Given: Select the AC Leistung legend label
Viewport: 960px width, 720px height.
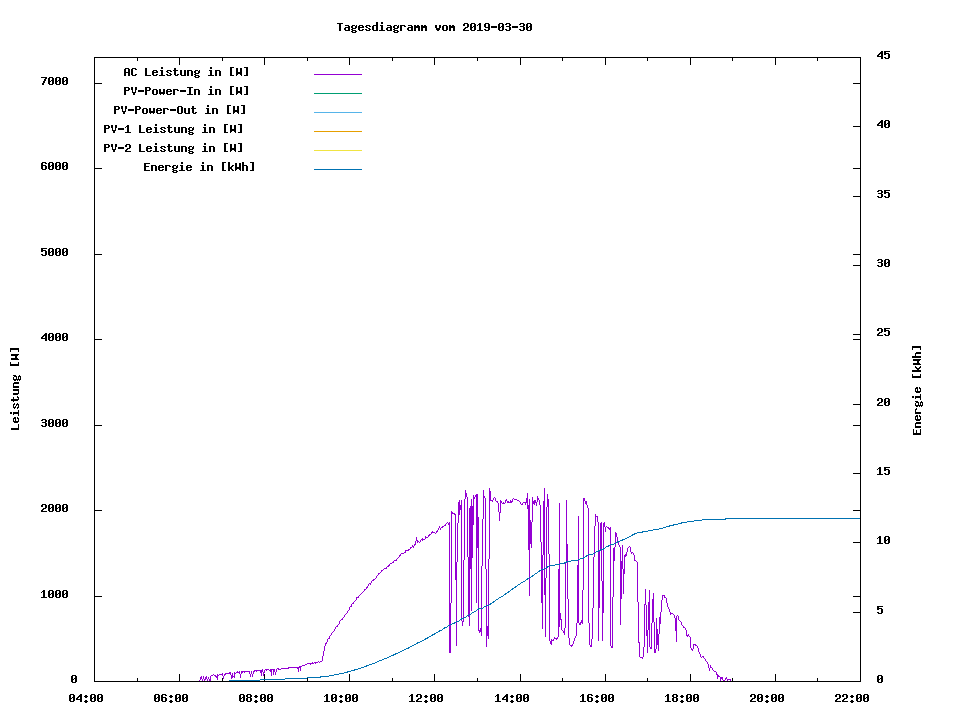Looking at the screenshot, I should coord(186,72).
